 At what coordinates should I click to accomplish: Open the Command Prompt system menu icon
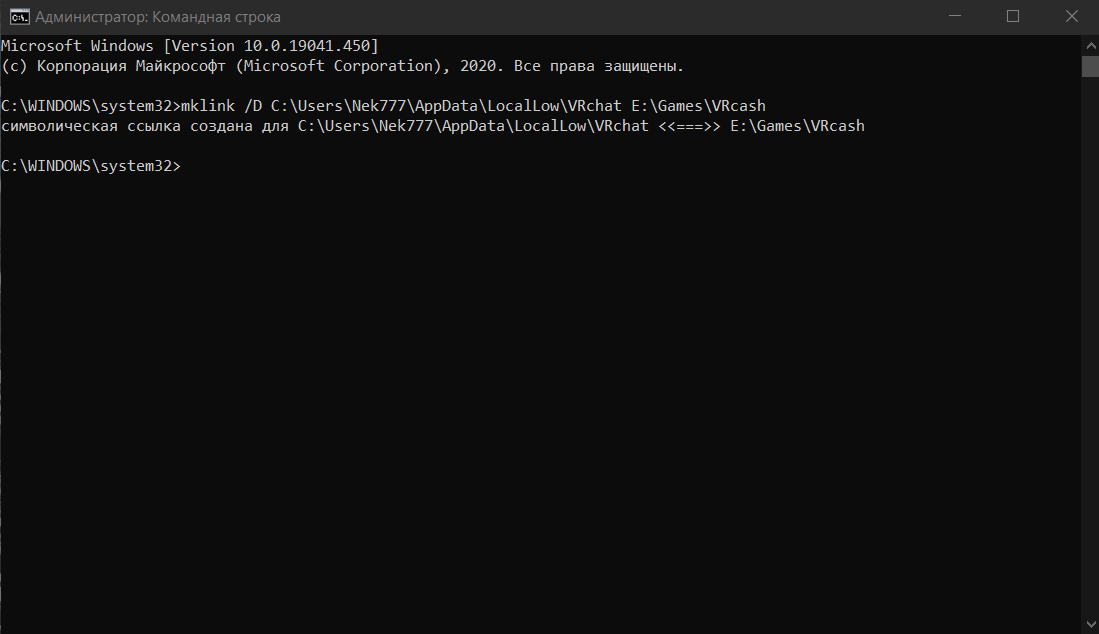(x=18, y=16)
